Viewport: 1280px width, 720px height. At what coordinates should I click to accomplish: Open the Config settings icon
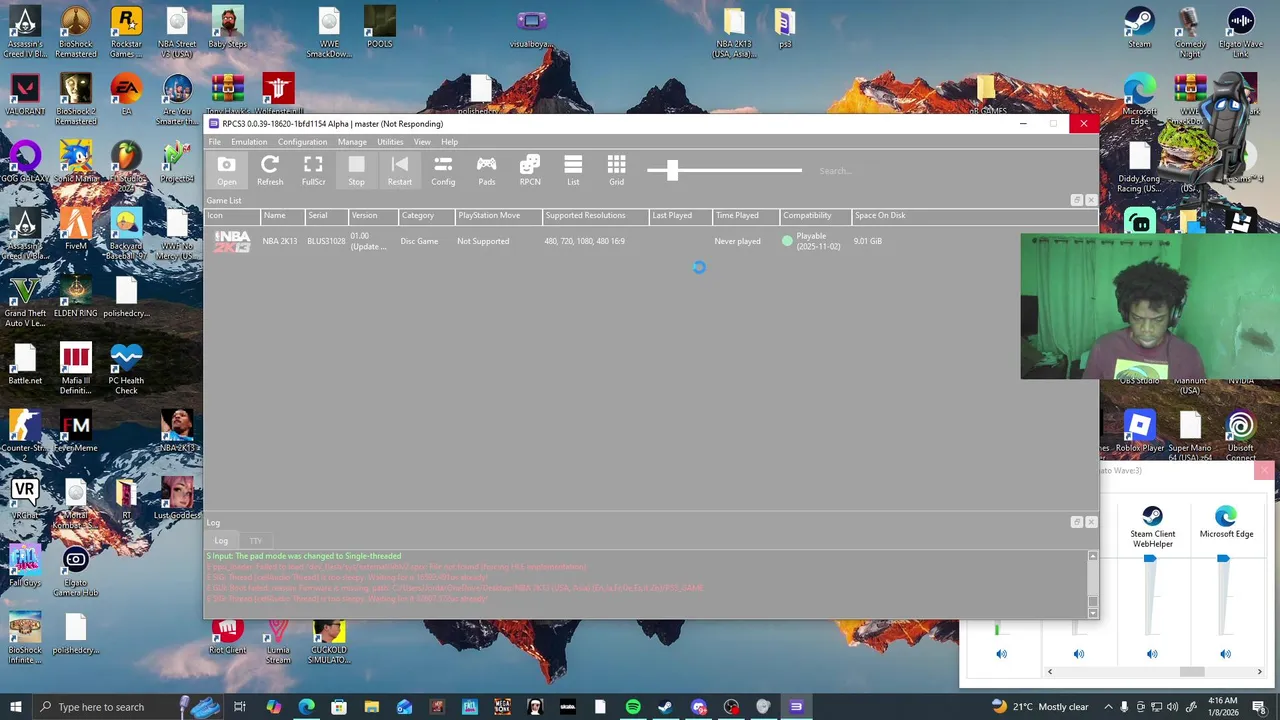pyautogui.click(x=443, y=170)
